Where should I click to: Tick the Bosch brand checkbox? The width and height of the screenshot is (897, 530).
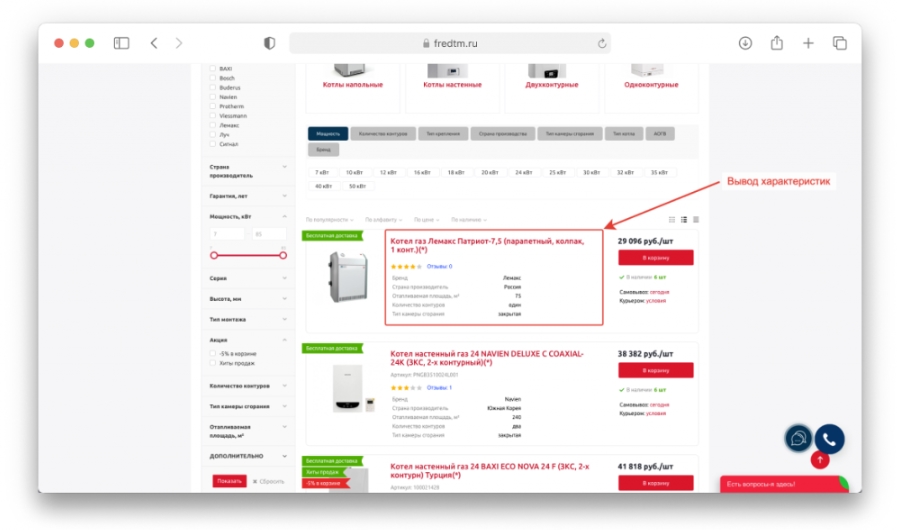click(213, 78)
